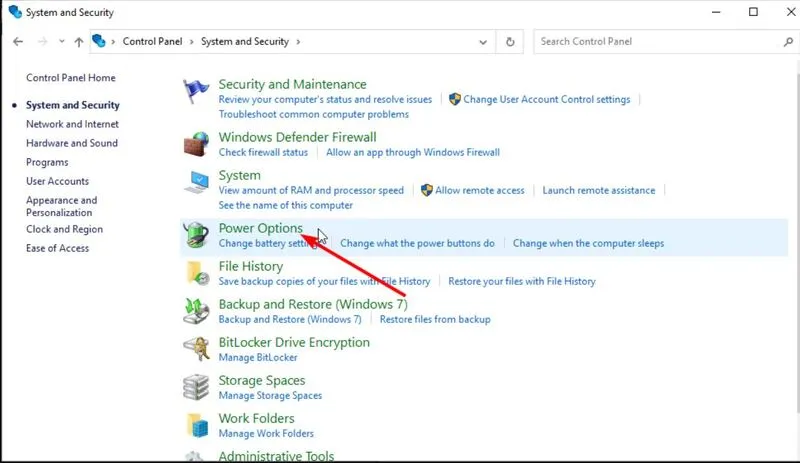800x463 pixels.
Task: Expand the chevron after Control Panel in address bar
Action: 192,42
